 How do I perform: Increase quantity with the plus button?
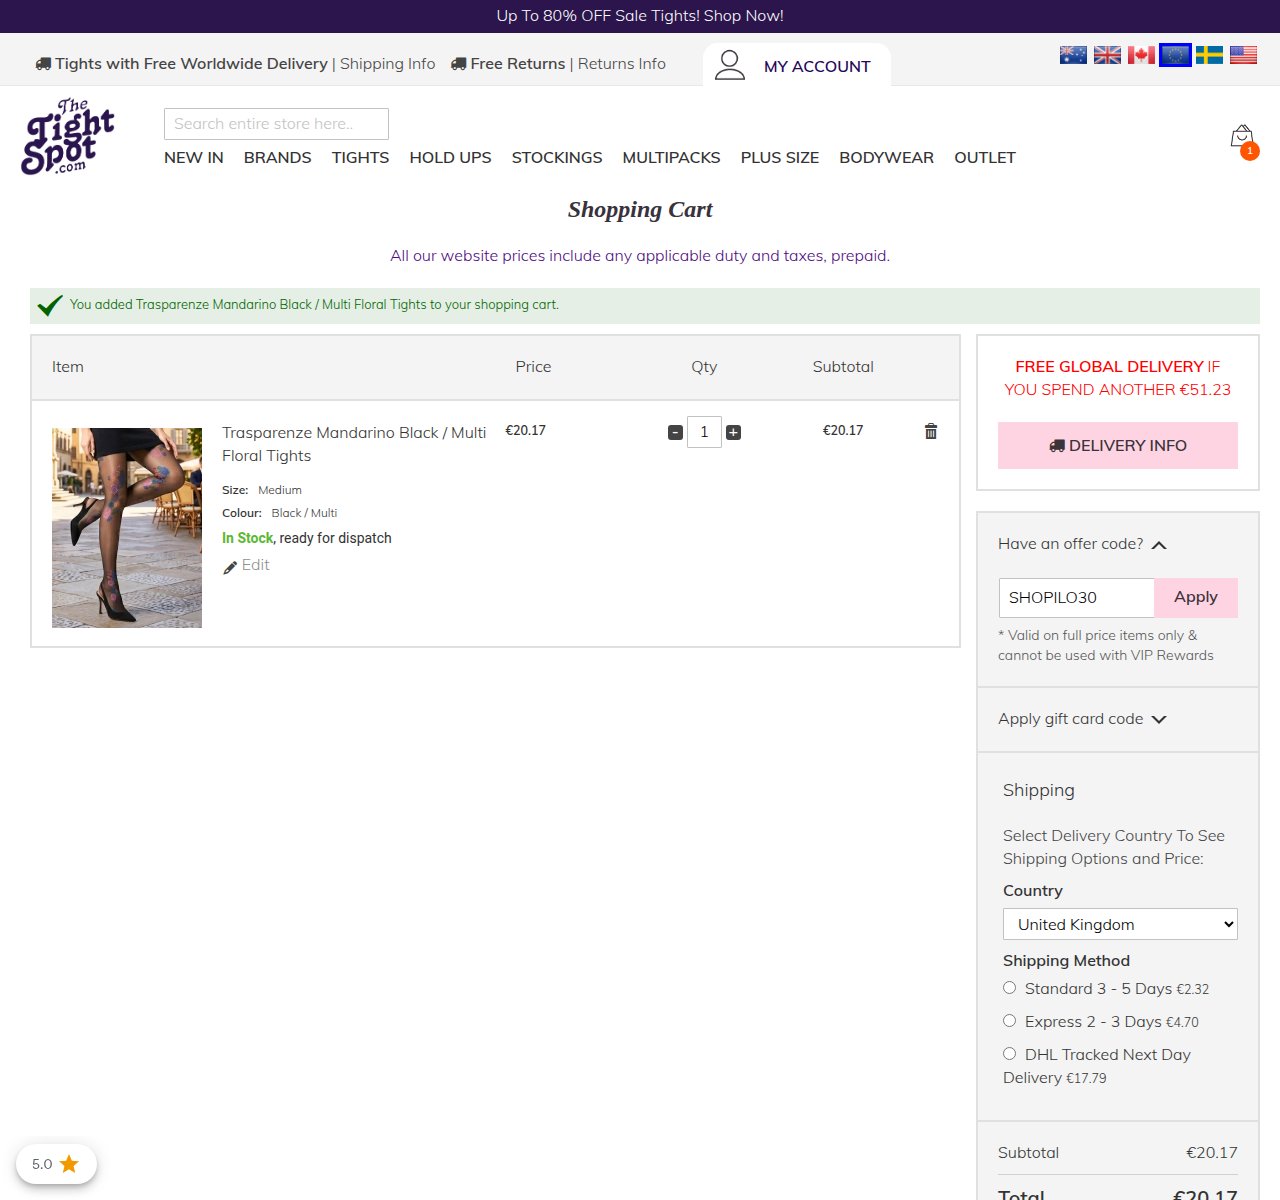tap(733, 432)
